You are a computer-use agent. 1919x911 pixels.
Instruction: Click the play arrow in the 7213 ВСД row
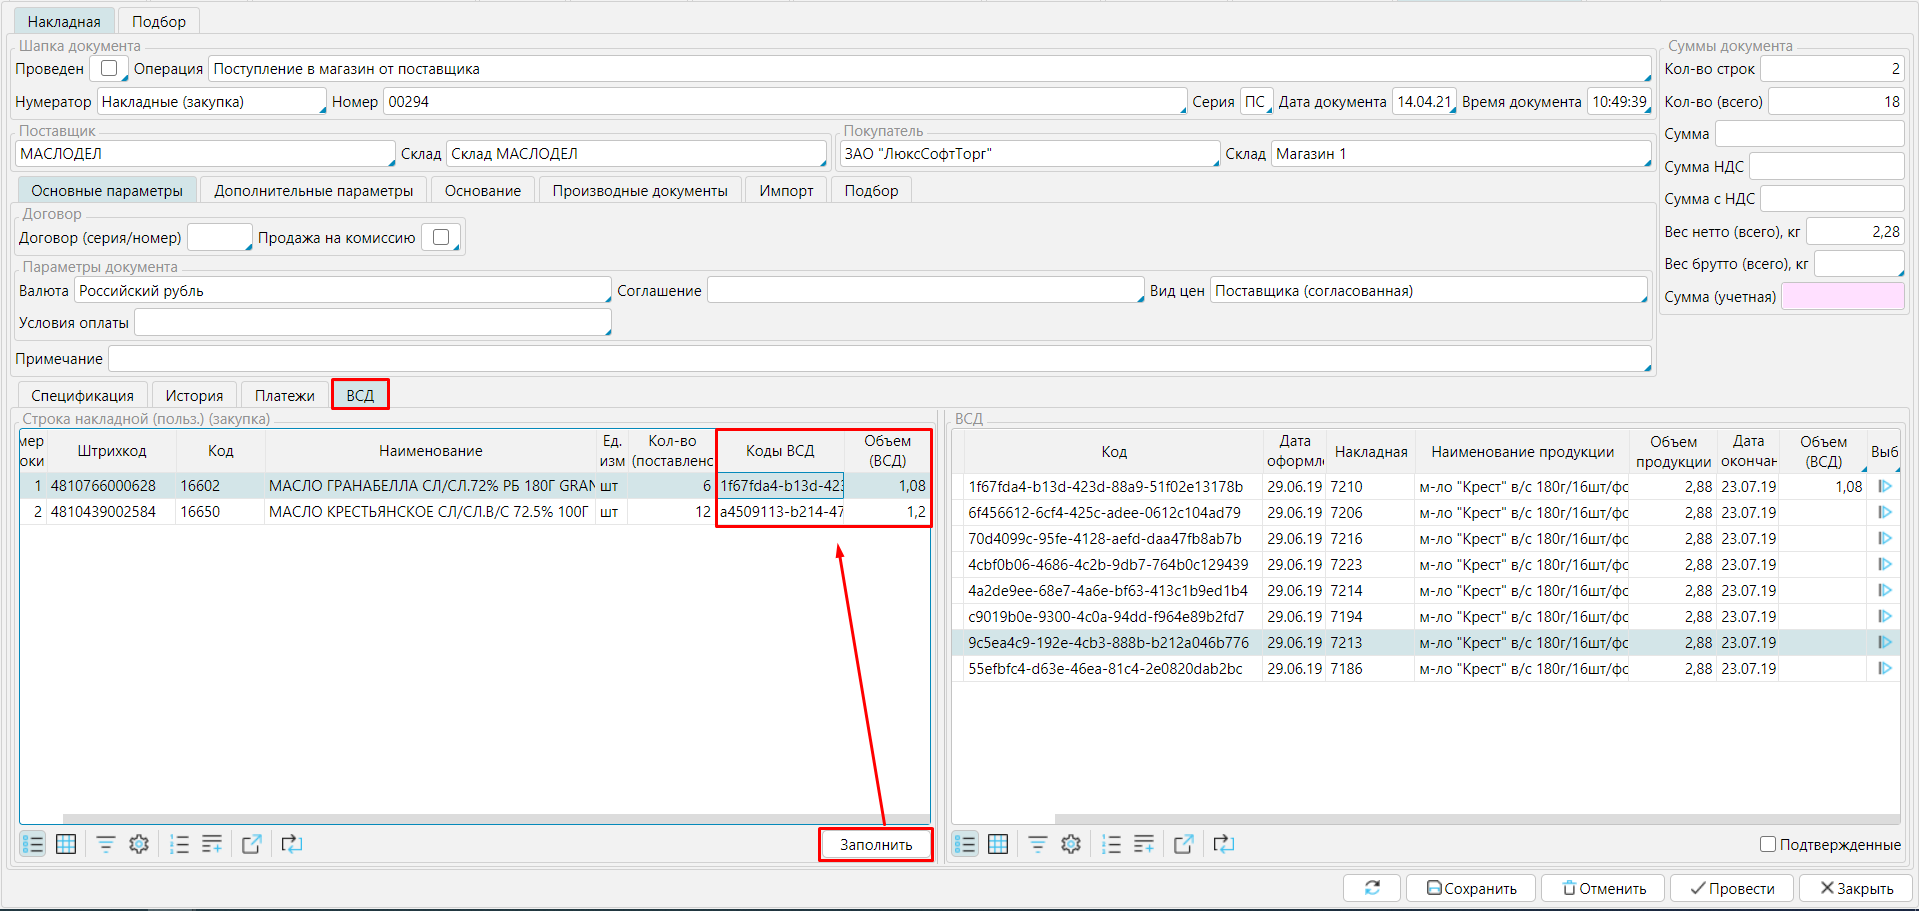pos(1885,643)
